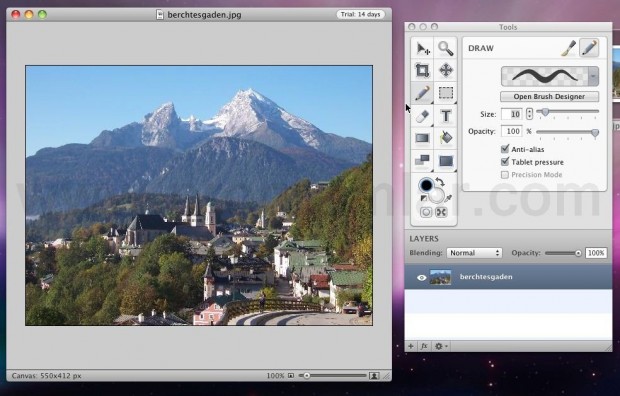This screenshot has height=396, width=620.
Task: Select the Rectangular Marquee selection tool
Action: (x=446, y=93)
